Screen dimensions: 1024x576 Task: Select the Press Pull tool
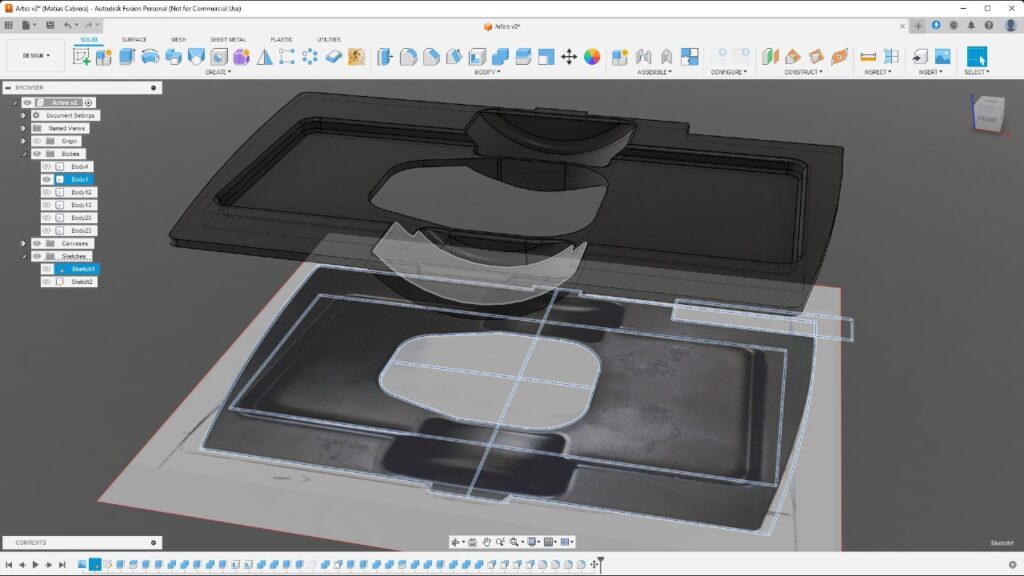pos(385,57)
